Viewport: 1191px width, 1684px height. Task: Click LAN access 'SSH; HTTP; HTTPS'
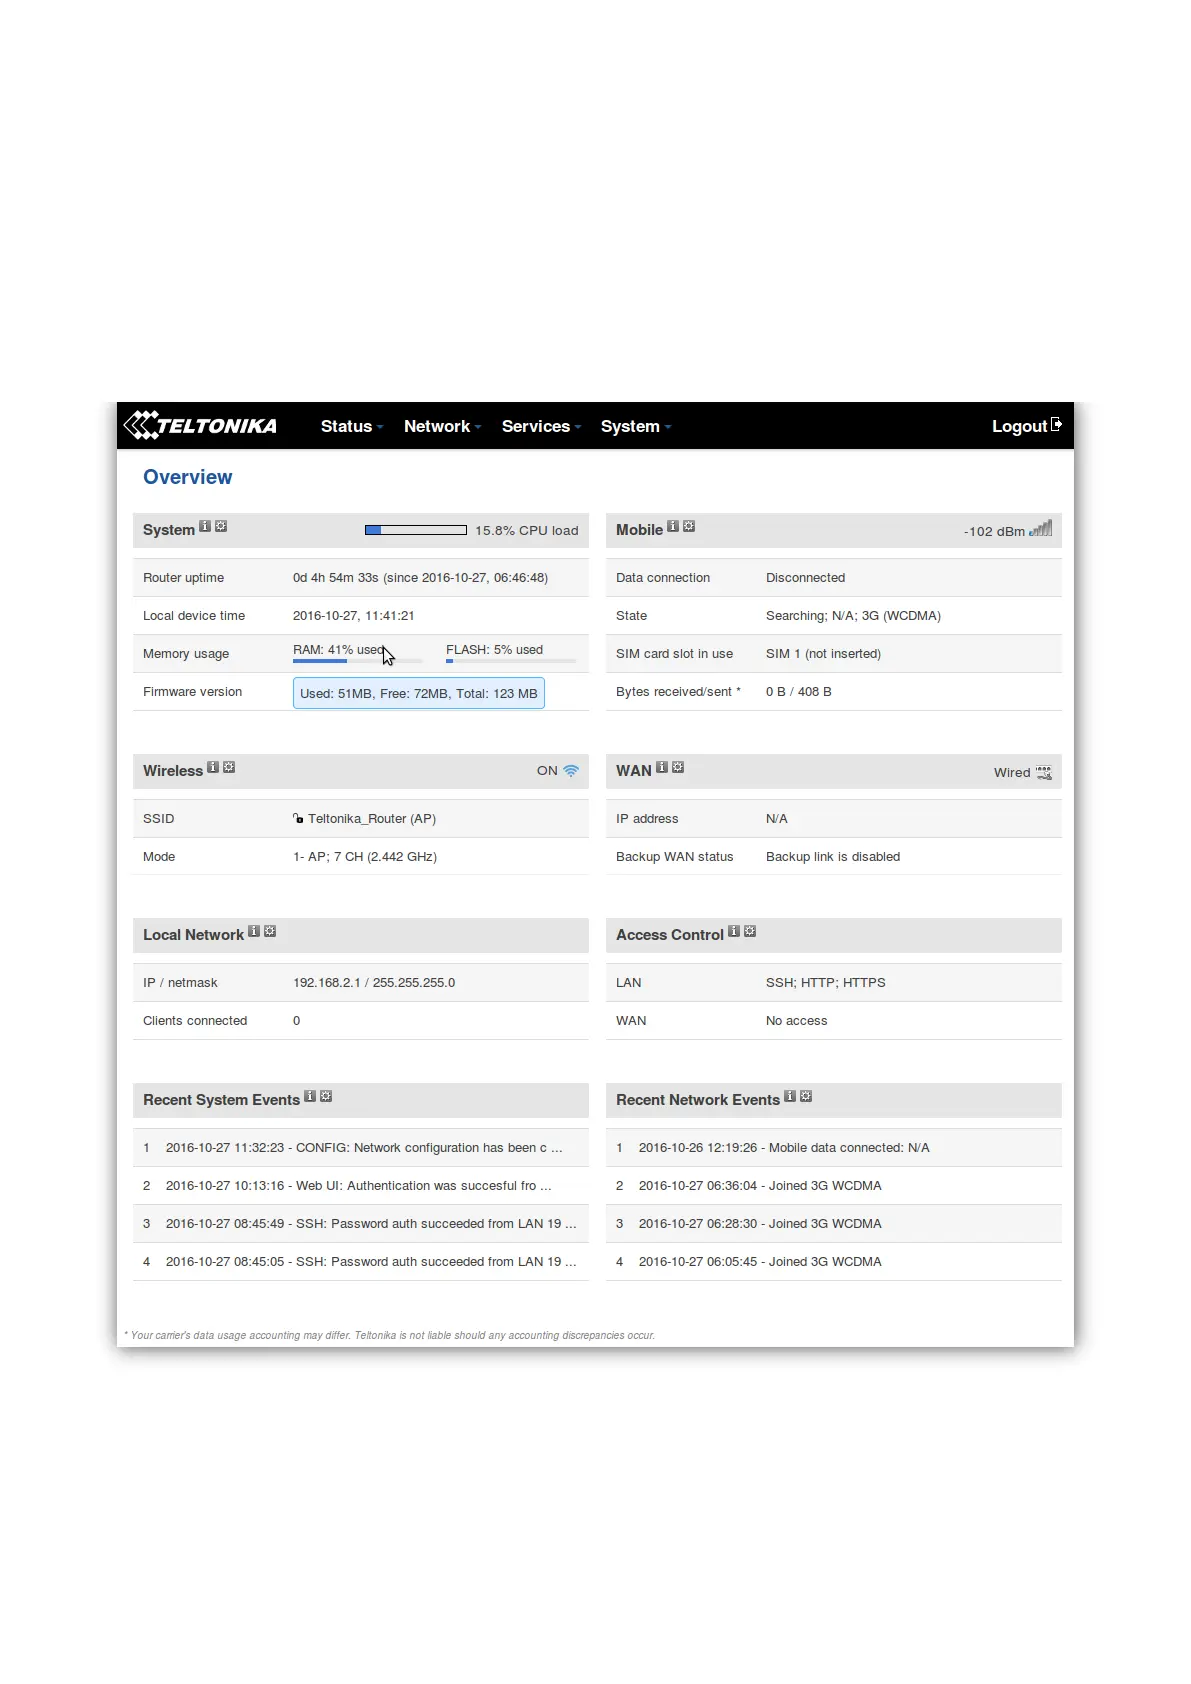[x=826, y=983]
